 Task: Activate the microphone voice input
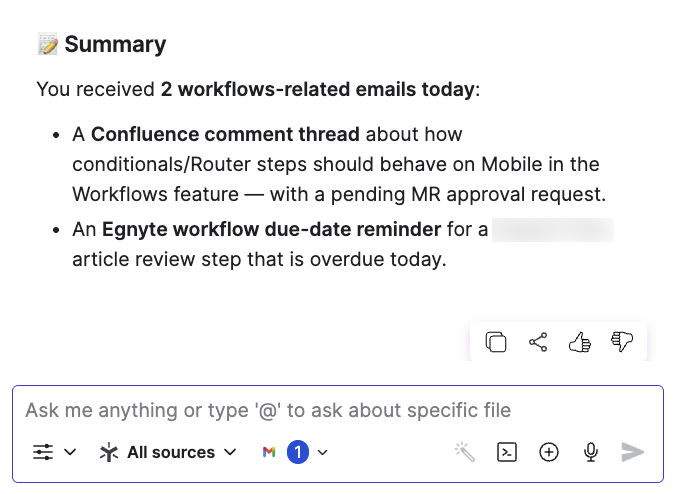pos(591,452)
